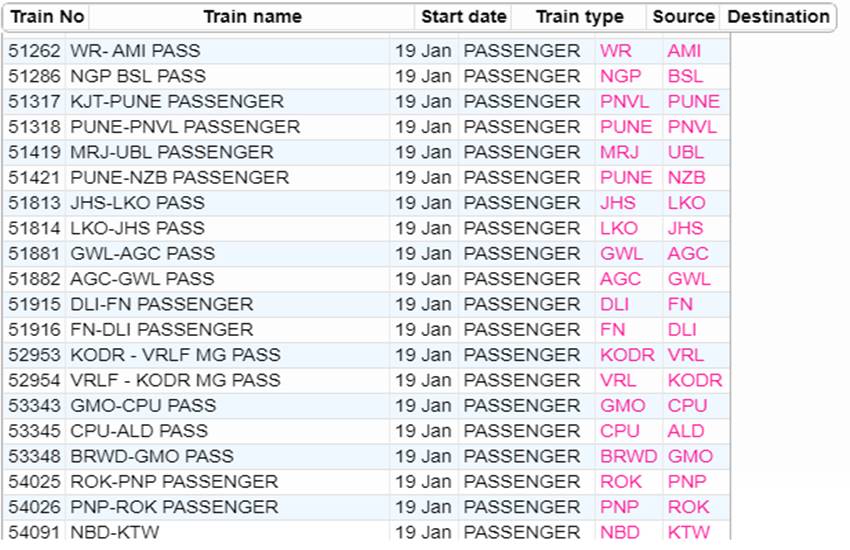Open ALD destination link for train 53345

click(686, 431)
